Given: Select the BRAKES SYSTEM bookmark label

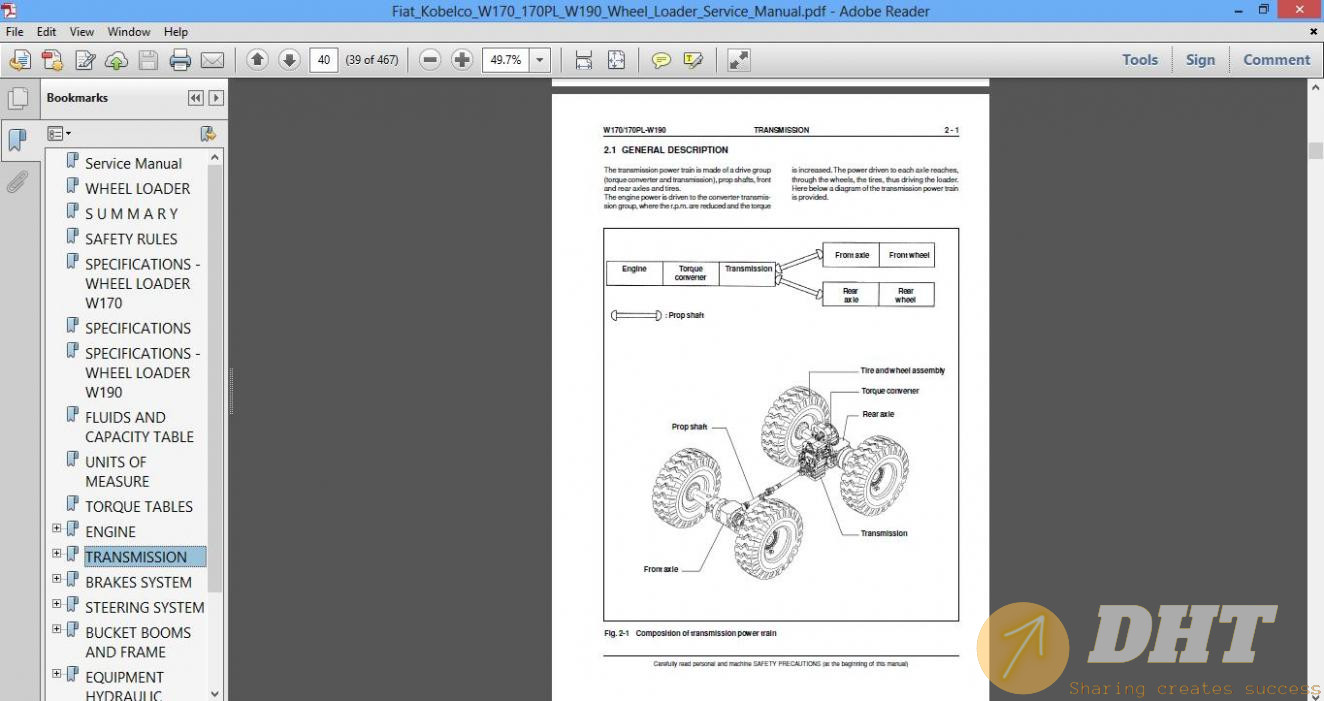Looking at the screenshot, I should pos(138,582).
